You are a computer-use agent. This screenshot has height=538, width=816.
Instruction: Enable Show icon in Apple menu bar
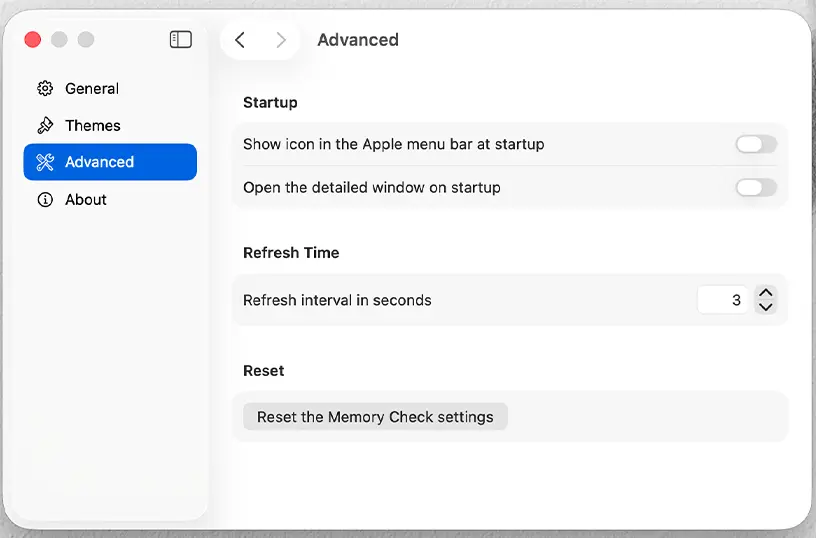click(755, 144)
